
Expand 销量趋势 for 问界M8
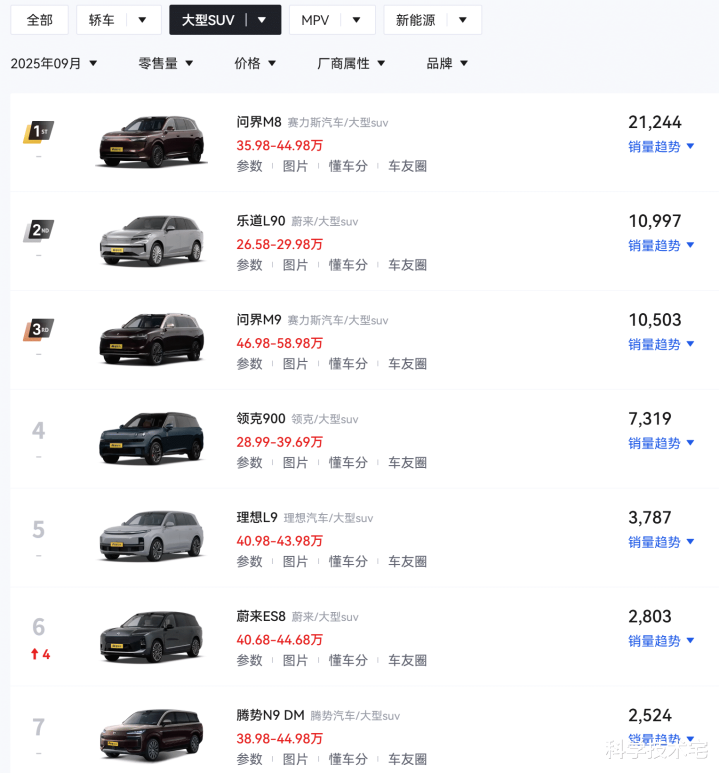point(661,146)
